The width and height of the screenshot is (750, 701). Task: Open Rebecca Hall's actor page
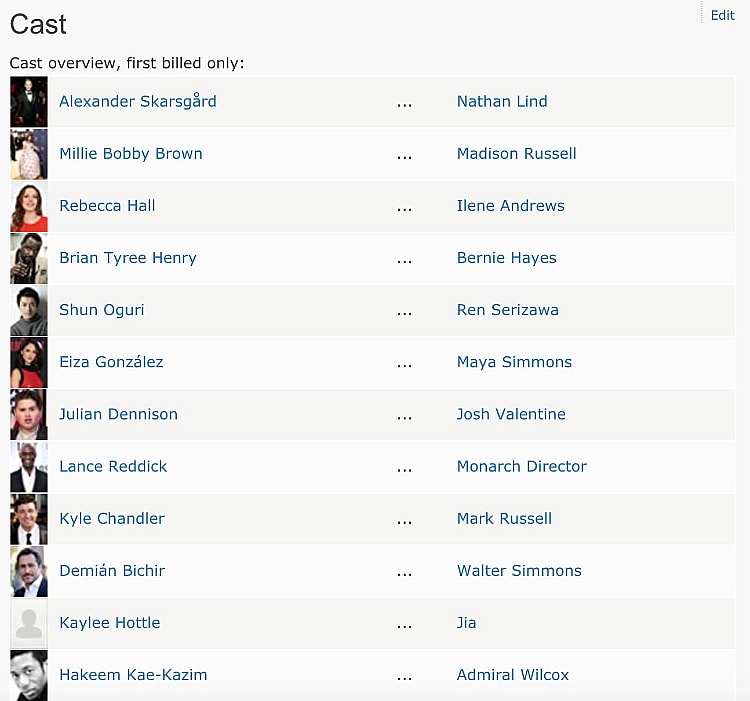(x=107, y=205)
